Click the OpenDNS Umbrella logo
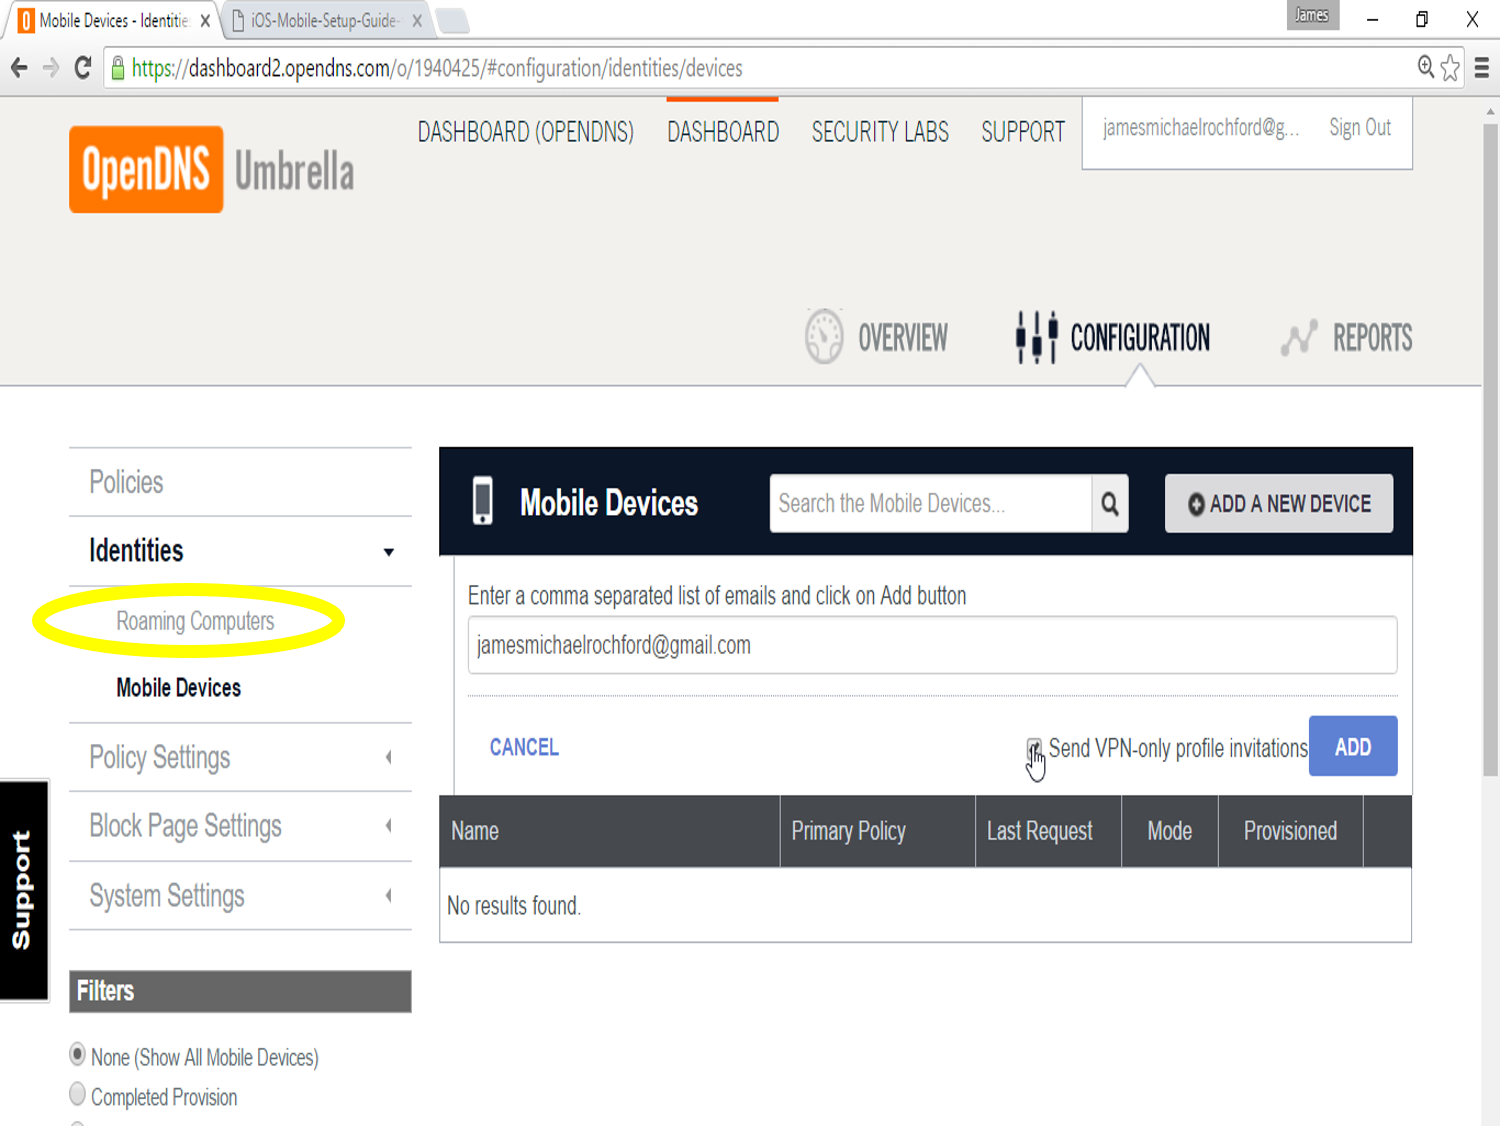 point(212,169)
